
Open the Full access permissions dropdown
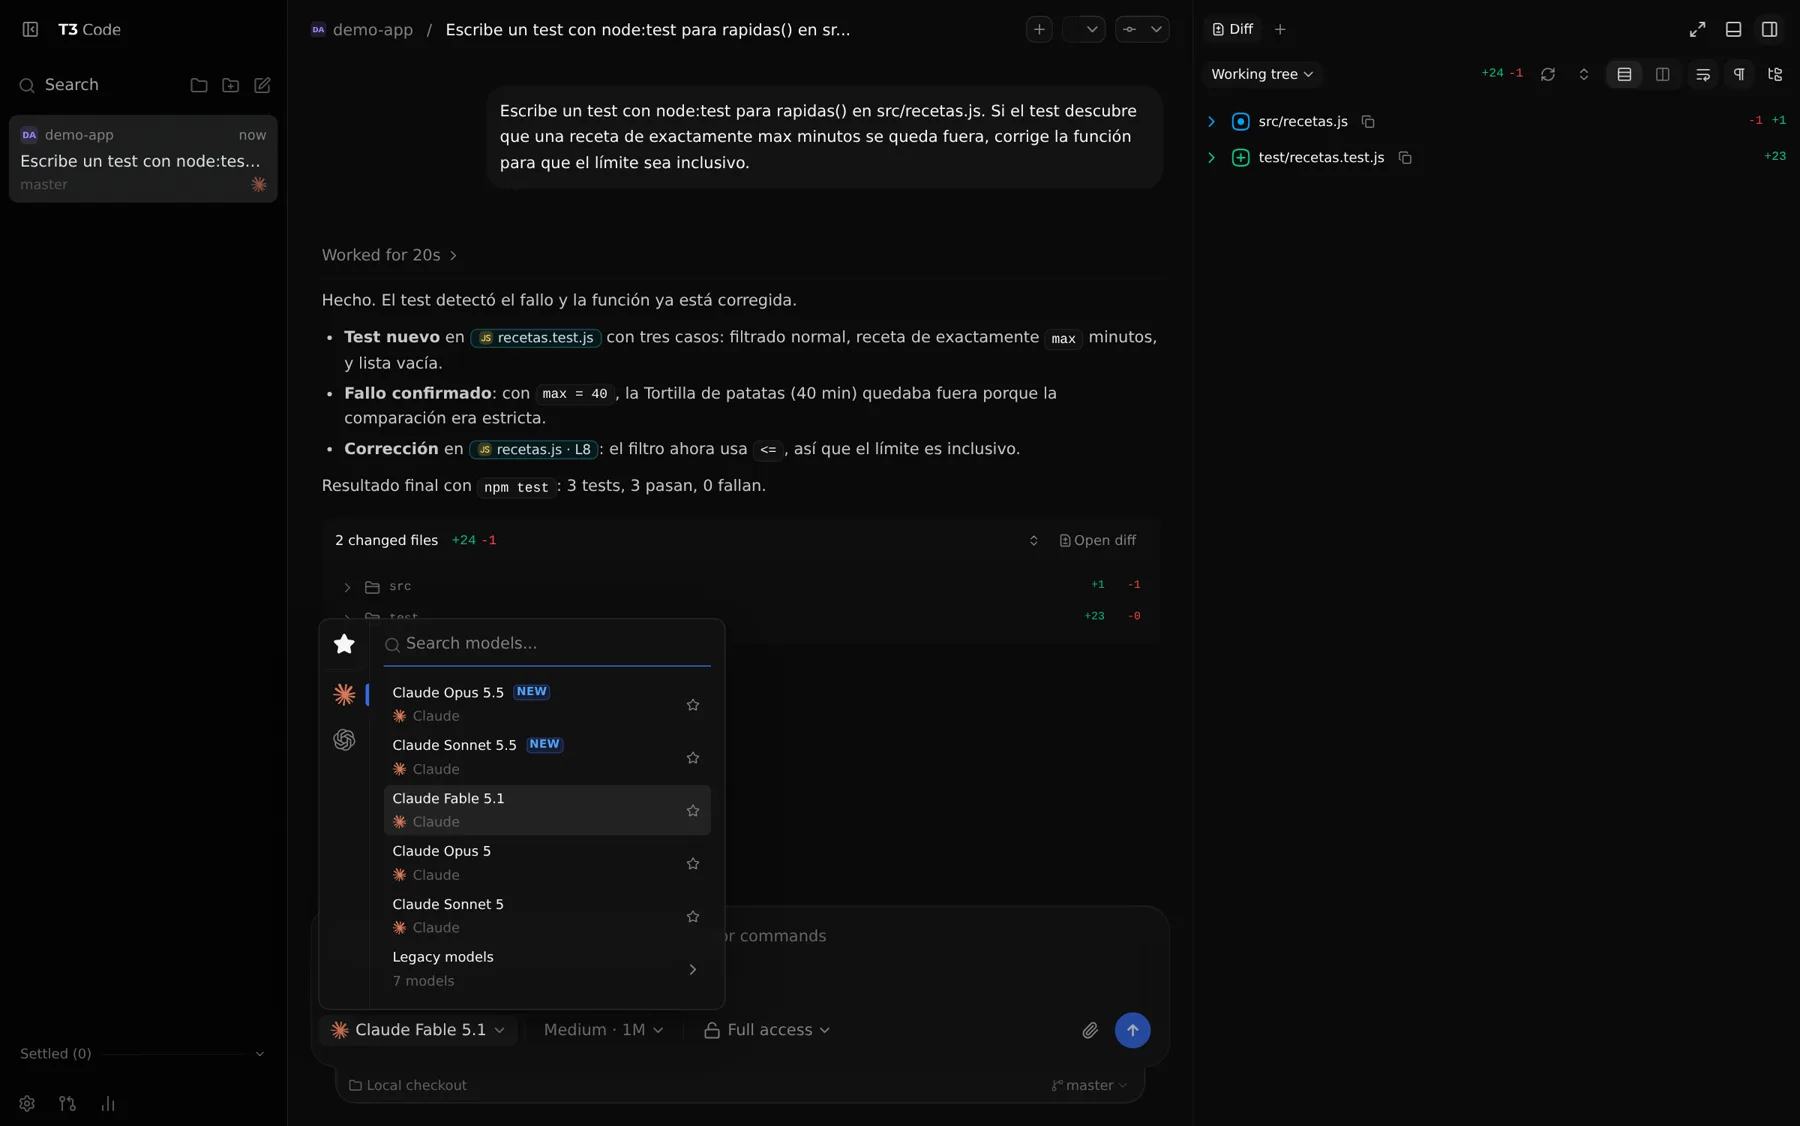pyautogui.click(x=767, y=1030)
